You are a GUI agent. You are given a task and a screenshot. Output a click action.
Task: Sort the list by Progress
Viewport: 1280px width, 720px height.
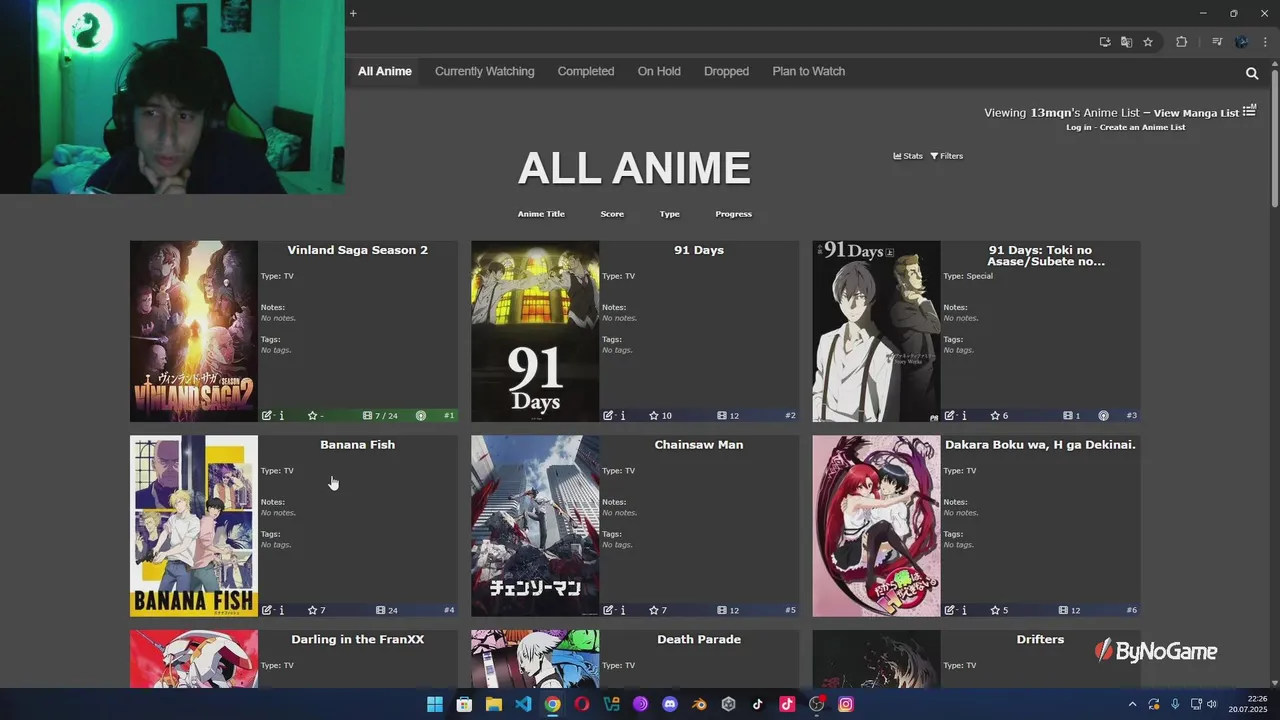pyautogui.click(x=734, y=214)
